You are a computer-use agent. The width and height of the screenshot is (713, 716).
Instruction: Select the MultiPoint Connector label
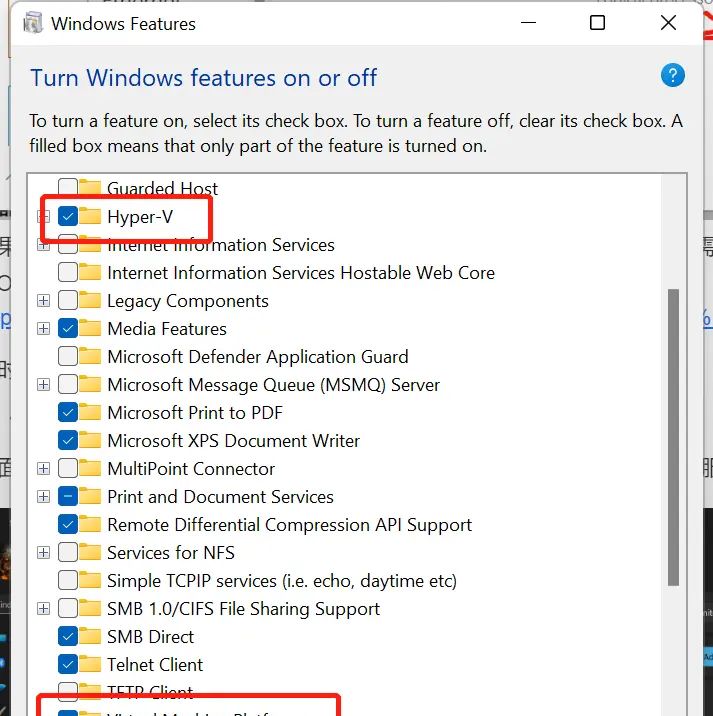tap(191, 469)
